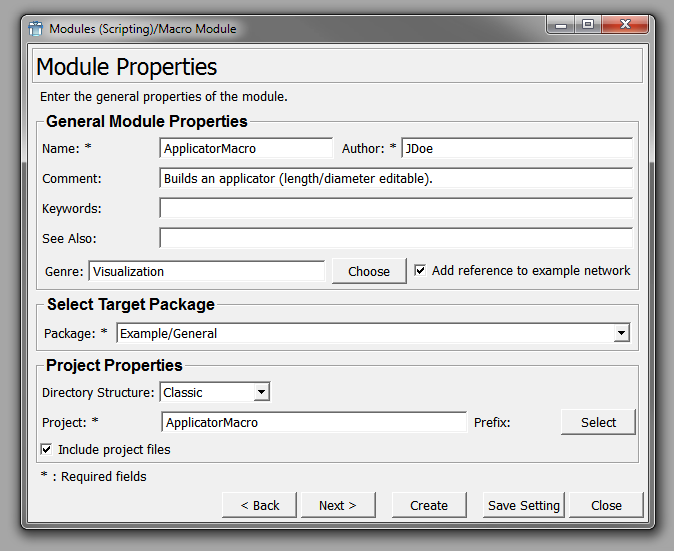This screenshot has width=674, height=551.
Task: Close window using title bar X
Action: [x=626, y=26]
